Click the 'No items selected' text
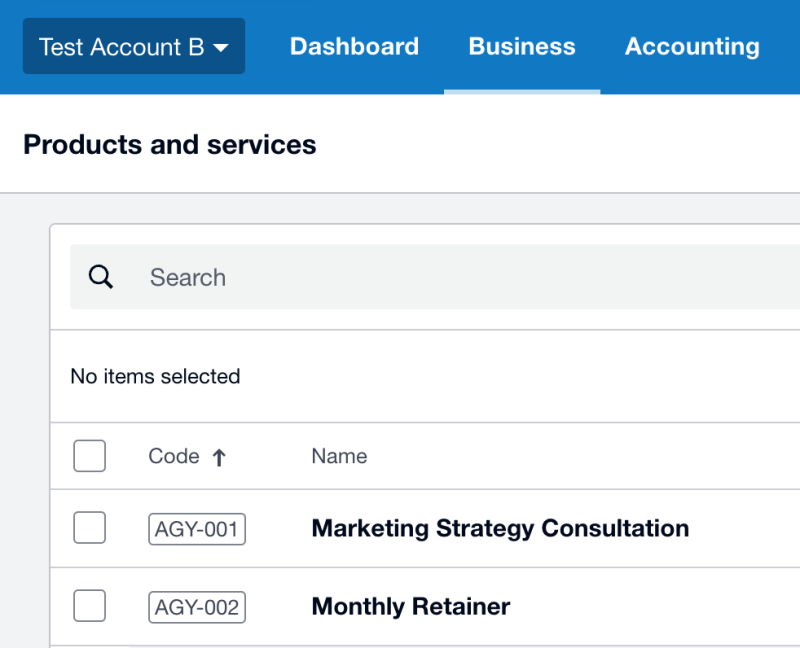Screen dimensions: 800x648 tap(155, 377)
